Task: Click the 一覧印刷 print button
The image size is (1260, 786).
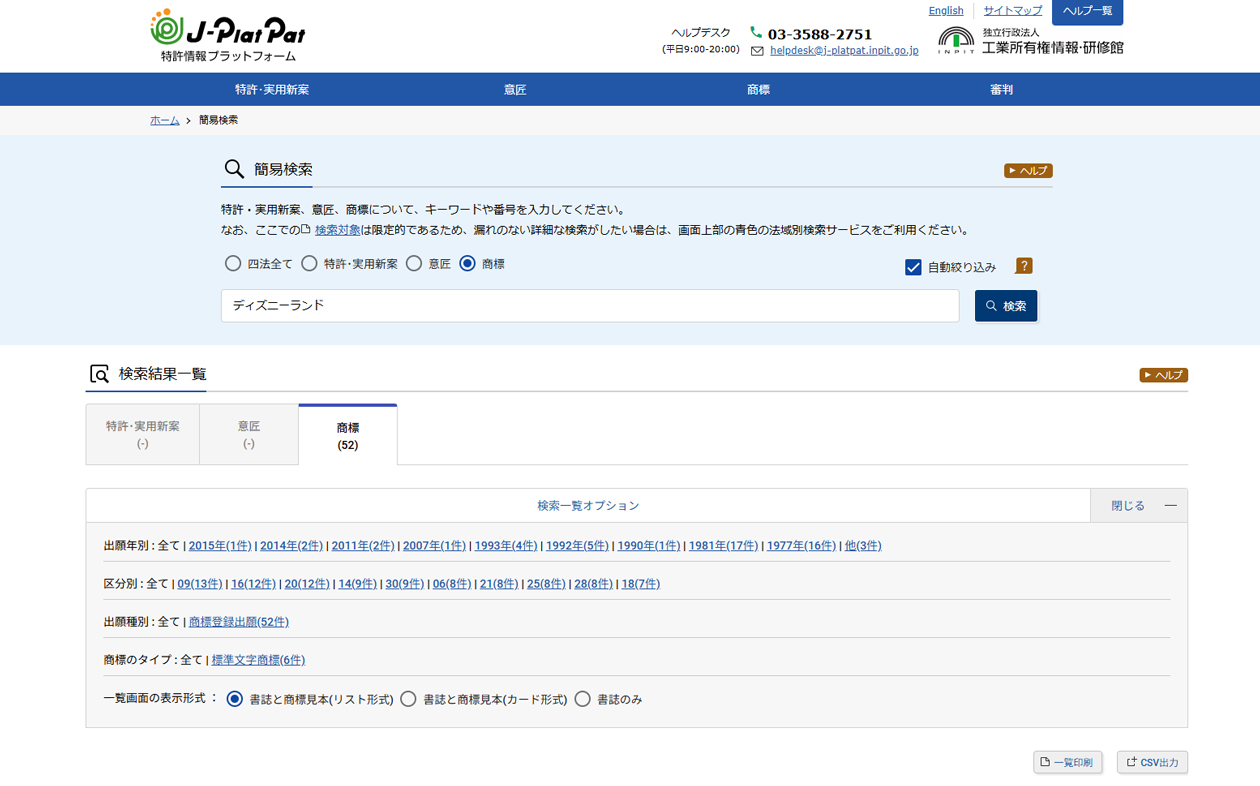Action: 1067,762
